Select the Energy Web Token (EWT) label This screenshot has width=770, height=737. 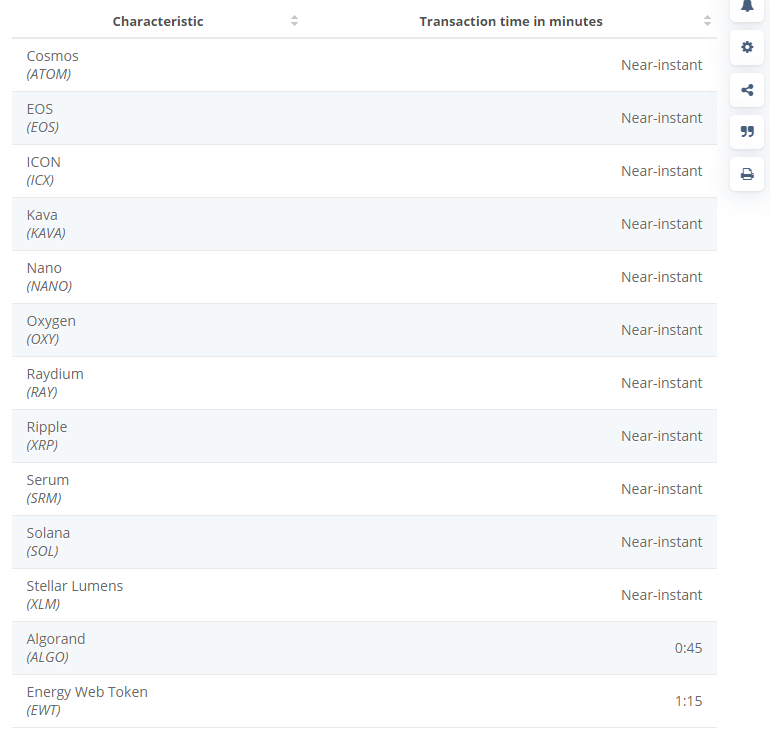pyautogui.click(x=87, y=701)
